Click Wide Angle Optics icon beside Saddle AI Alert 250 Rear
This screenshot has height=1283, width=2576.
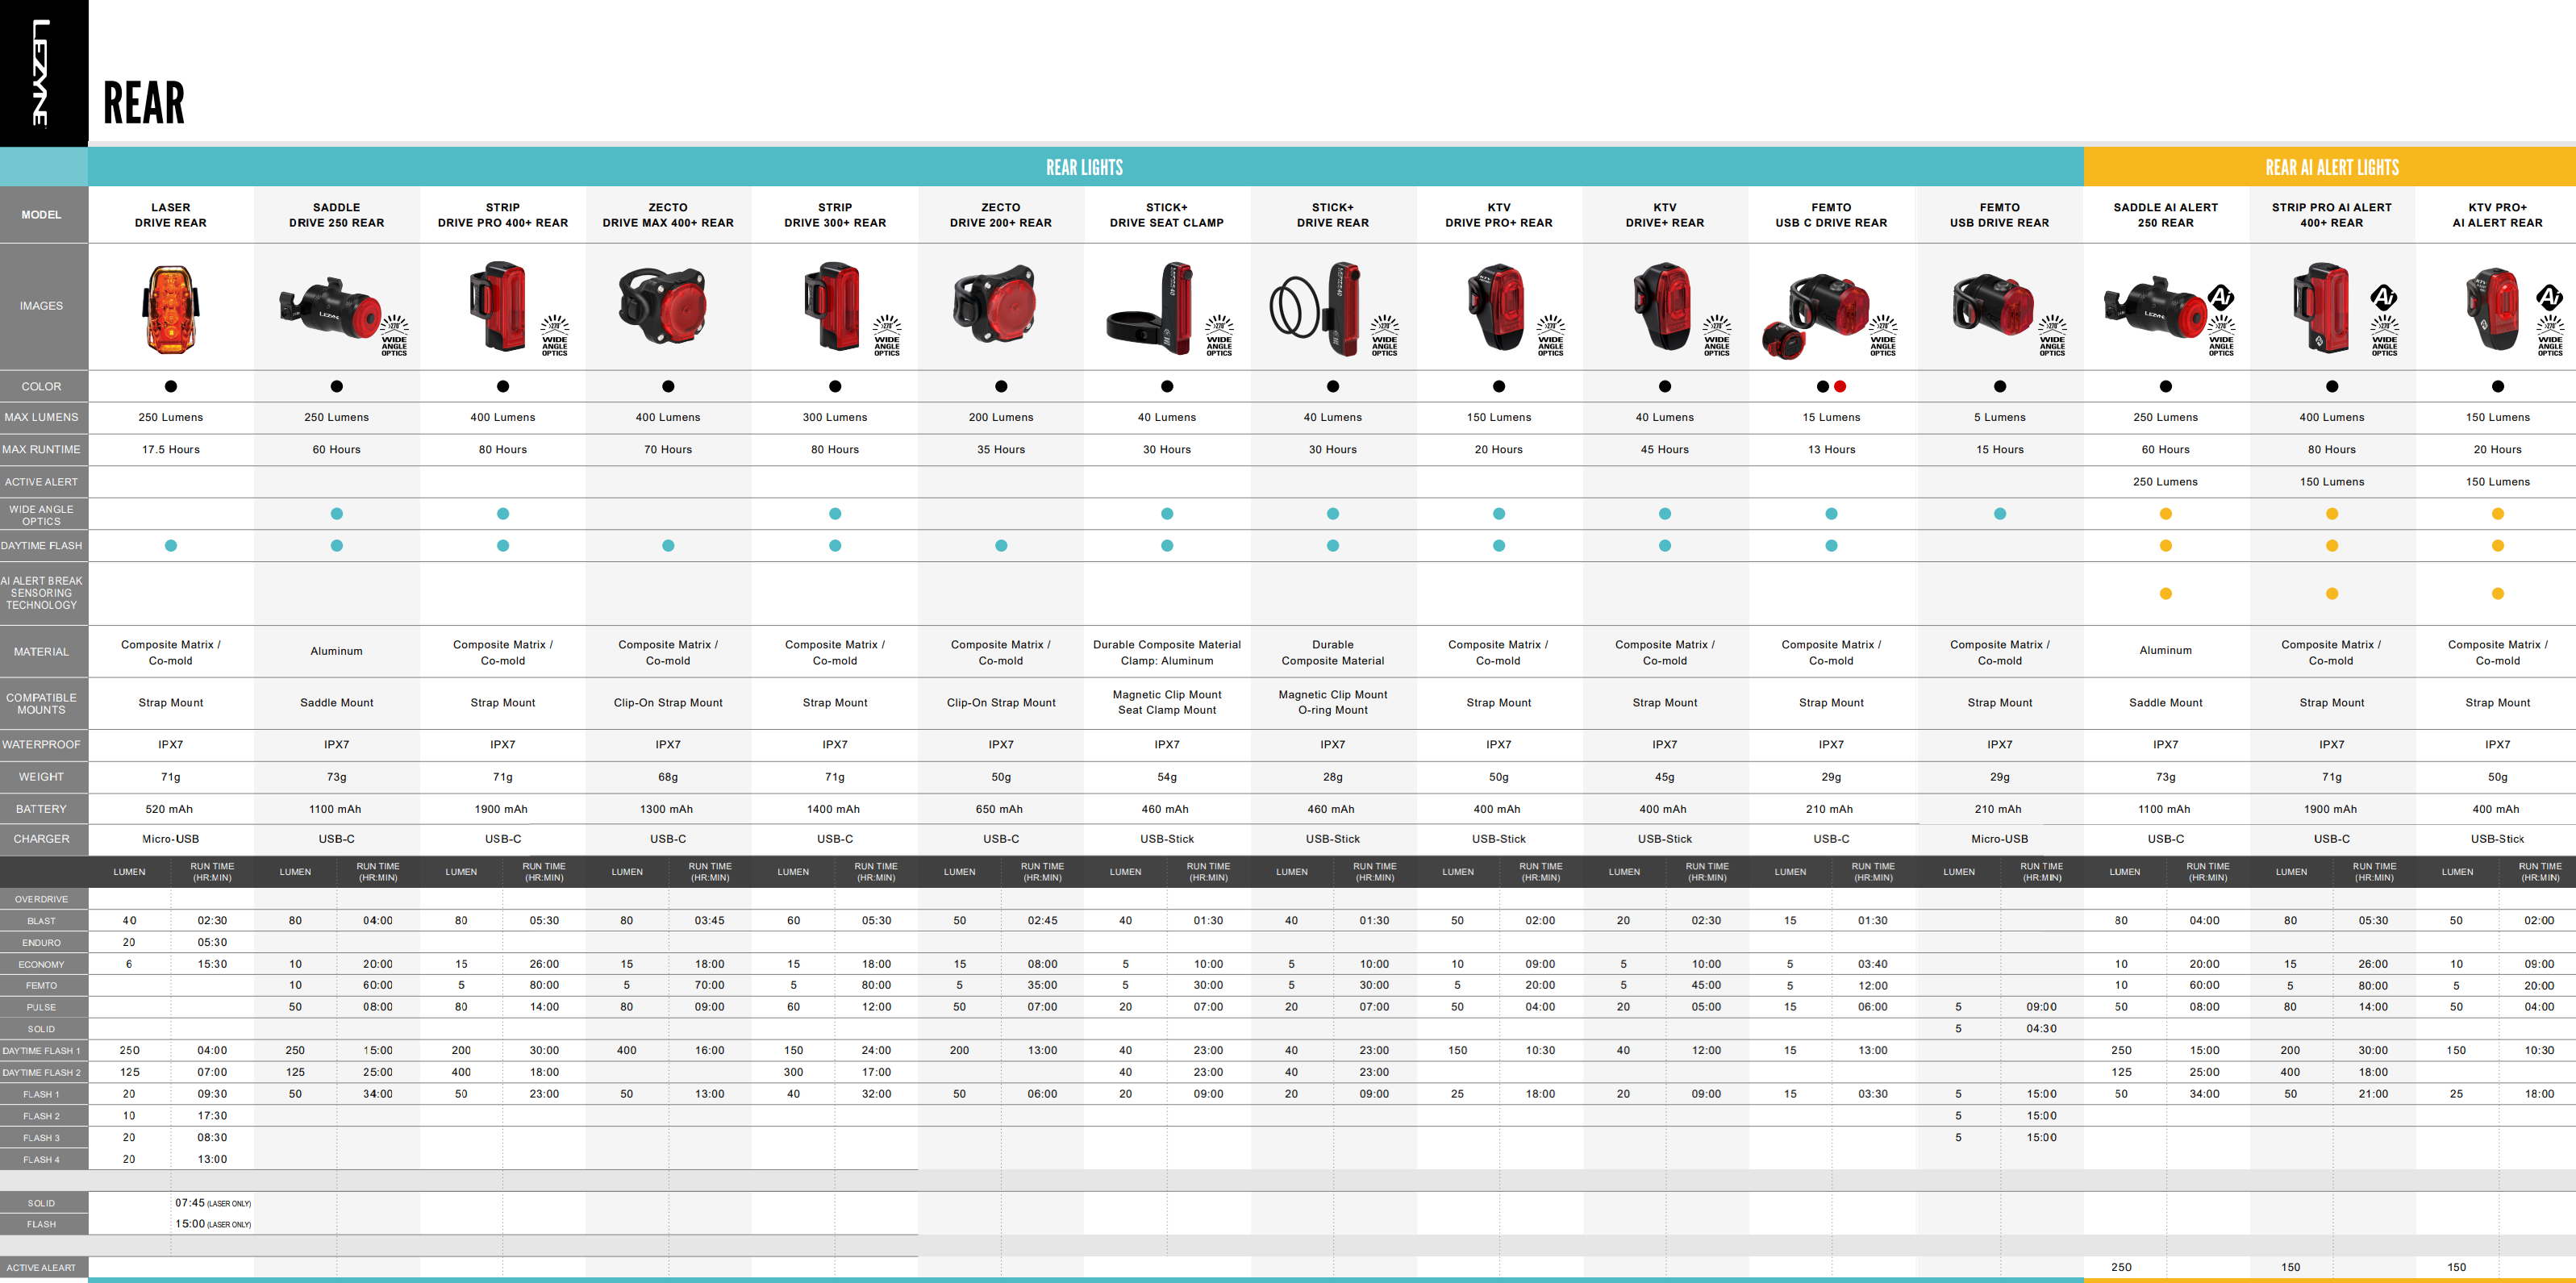pyautogui.click(x=2221, y=336)
